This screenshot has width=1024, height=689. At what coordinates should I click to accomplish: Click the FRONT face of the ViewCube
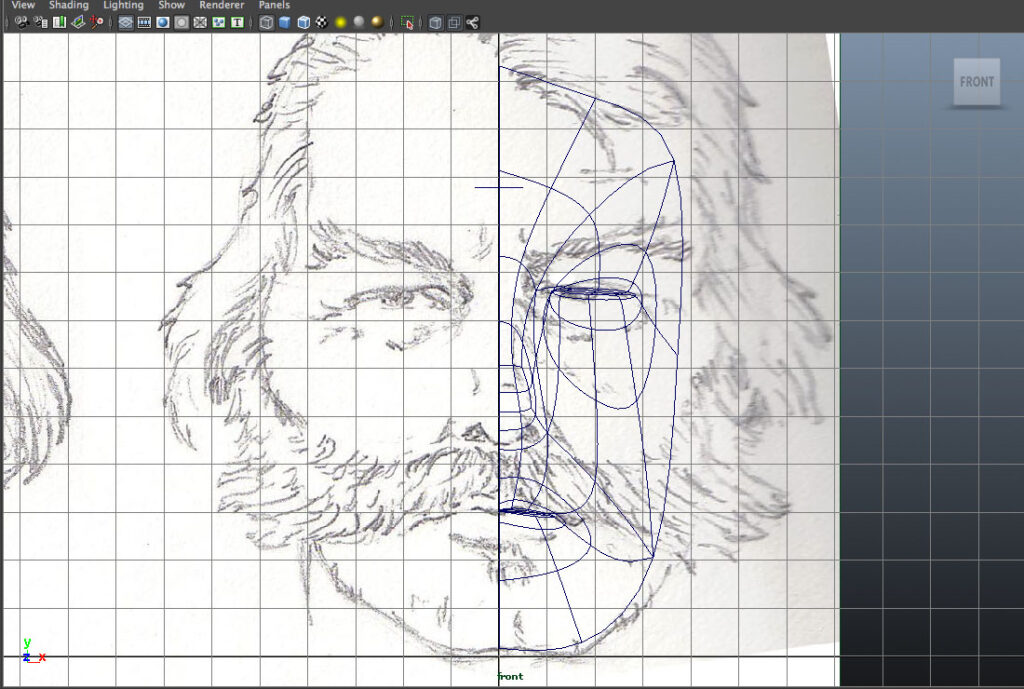pos(976,82)
